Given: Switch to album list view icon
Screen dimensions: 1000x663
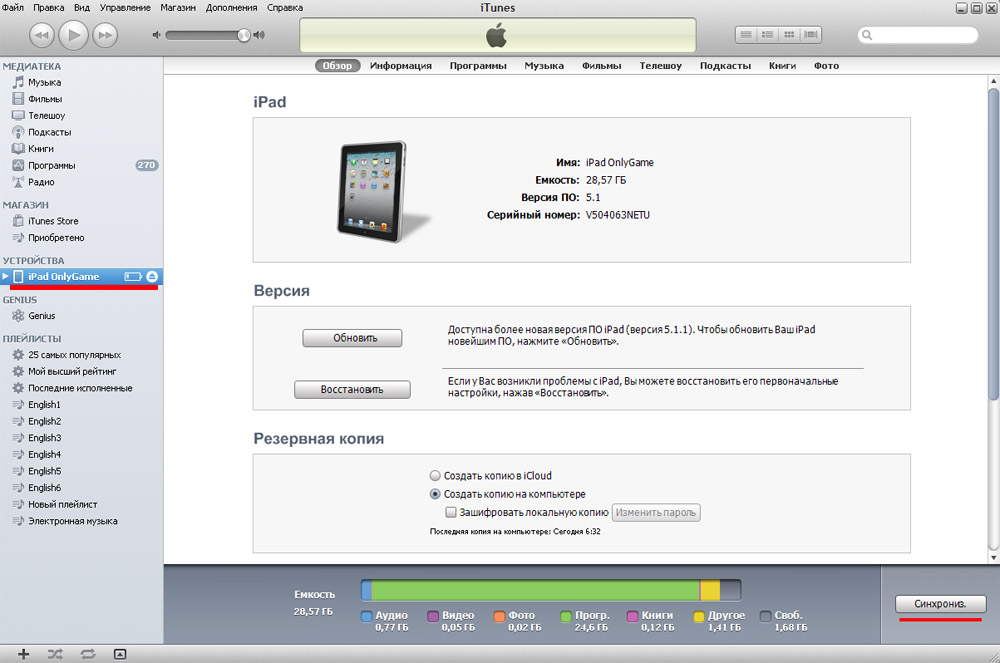Looking at the screenshot, I should tap(767, 34).
